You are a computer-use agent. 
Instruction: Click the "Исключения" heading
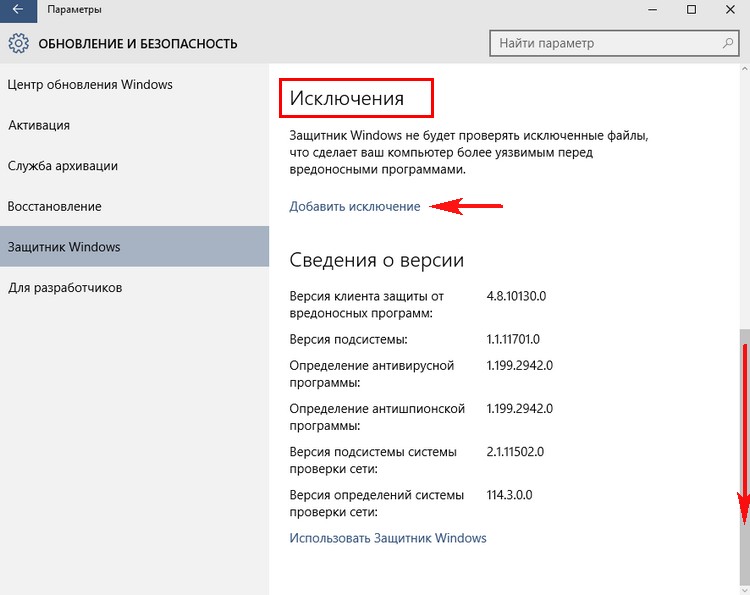[347, 98]
